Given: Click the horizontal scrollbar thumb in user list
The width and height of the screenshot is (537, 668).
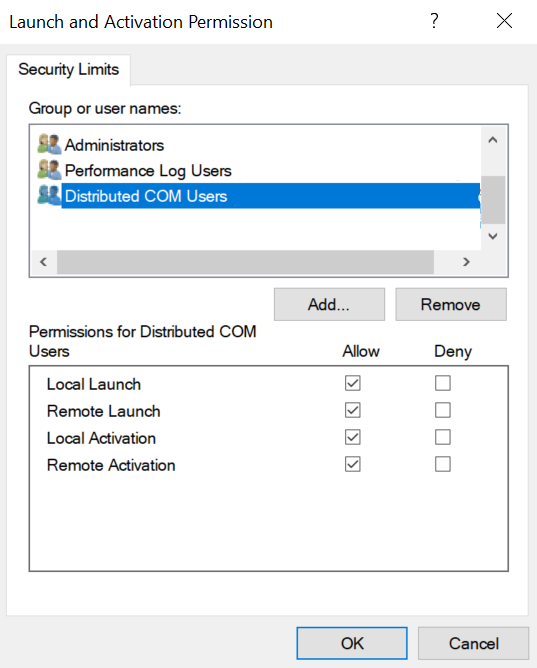Looking at the screenshot, I should click(x=245, y=262).
